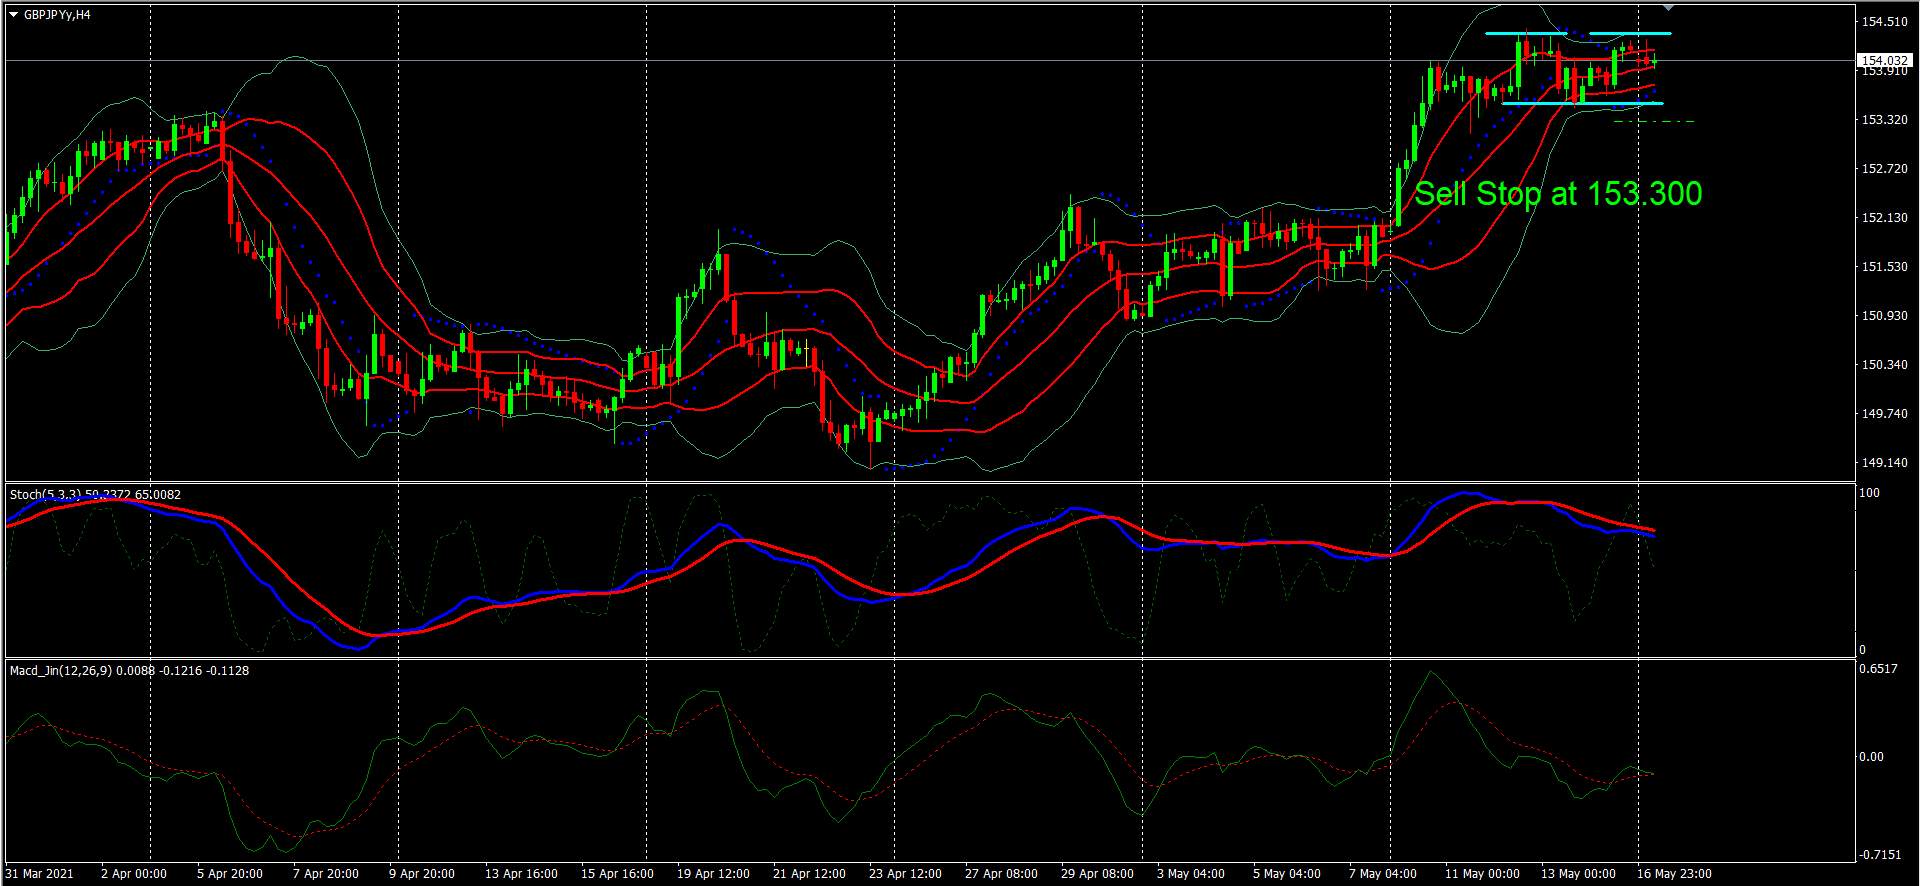The image size is (1920, 886).
Task: Click the 31 Mar 2021 date label
Action: coord(38,874)
